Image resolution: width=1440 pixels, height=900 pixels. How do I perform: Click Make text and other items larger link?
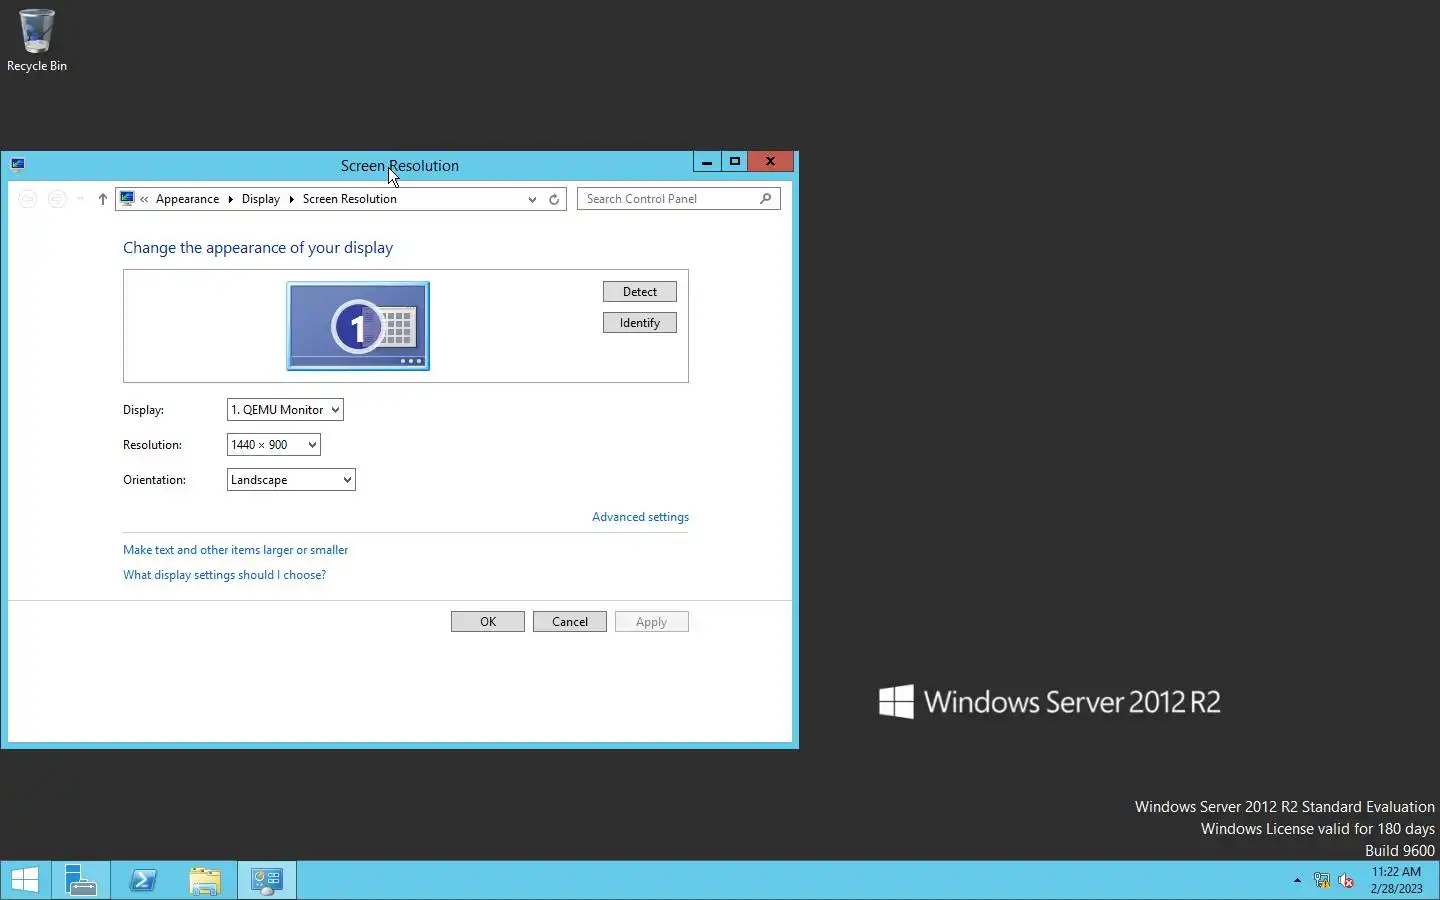[236, 550]
